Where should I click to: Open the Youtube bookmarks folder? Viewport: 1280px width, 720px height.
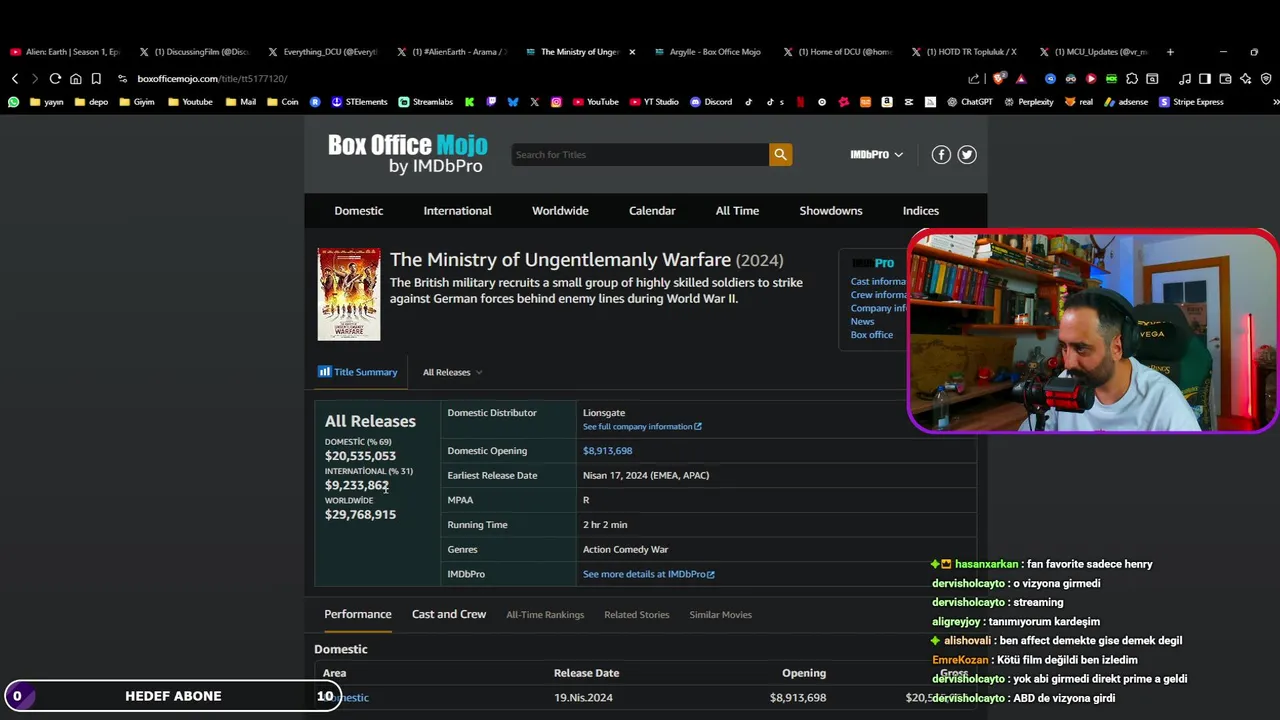[x=190, y=101]
